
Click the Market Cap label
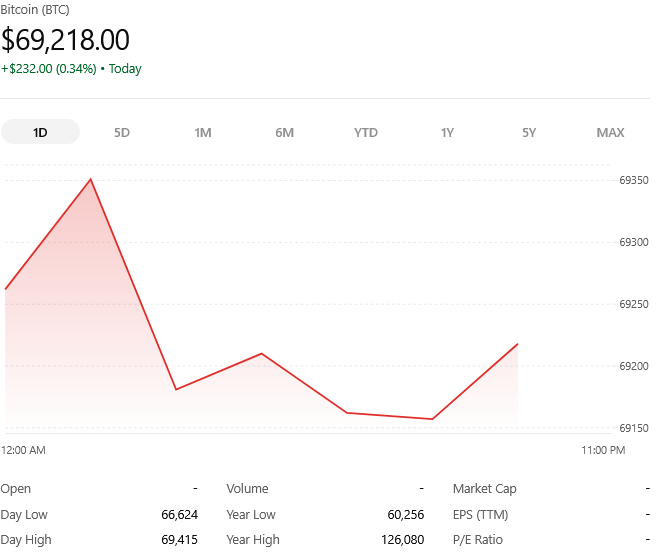pyautogui.click(x=485, y=489)
